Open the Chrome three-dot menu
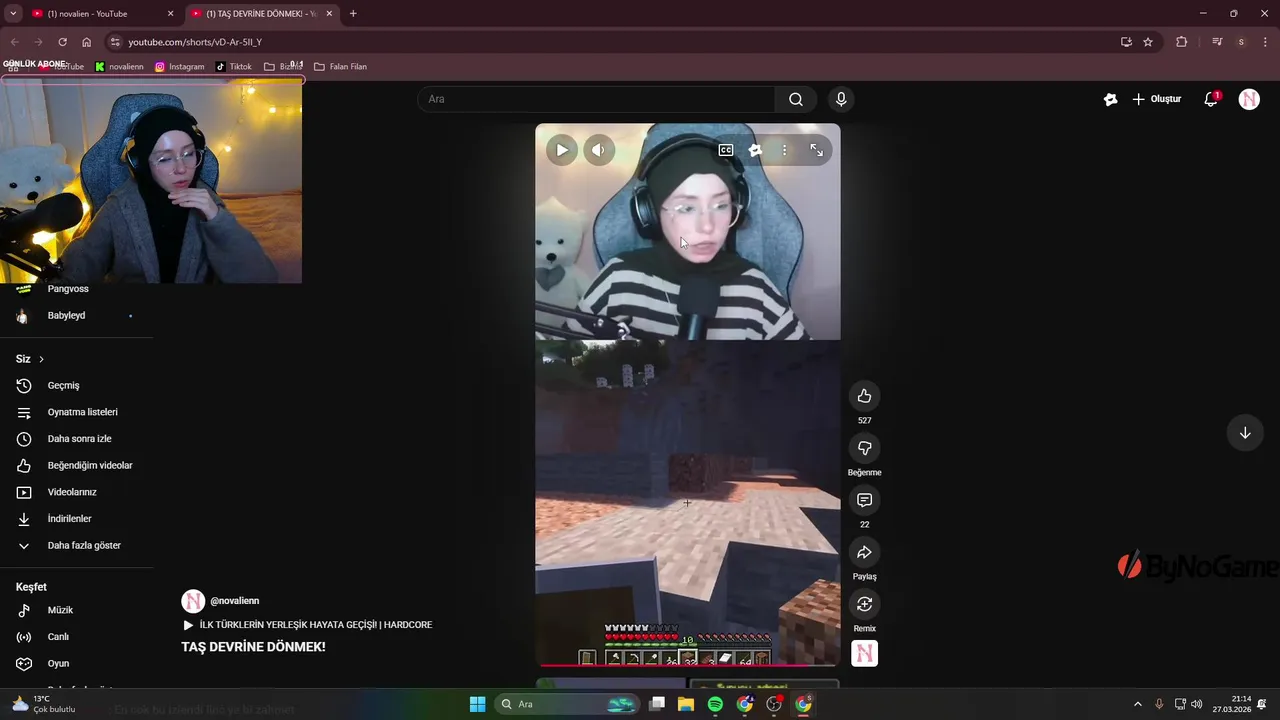 1264,42
